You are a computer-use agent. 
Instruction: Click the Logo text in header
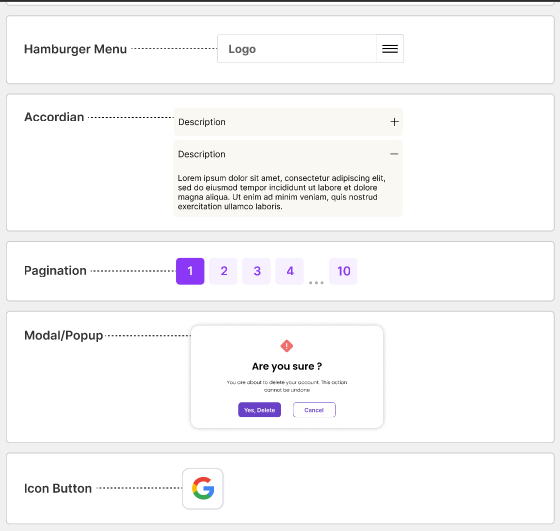tap(242, 49)
